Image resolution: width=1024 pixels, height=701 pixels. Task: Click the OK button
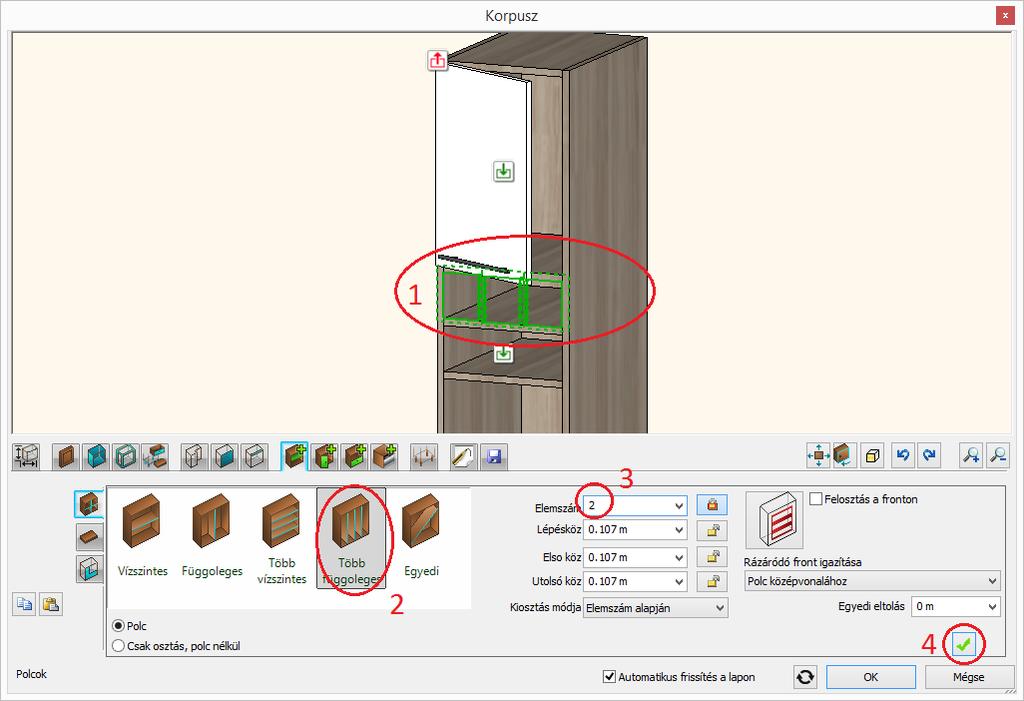871,677
